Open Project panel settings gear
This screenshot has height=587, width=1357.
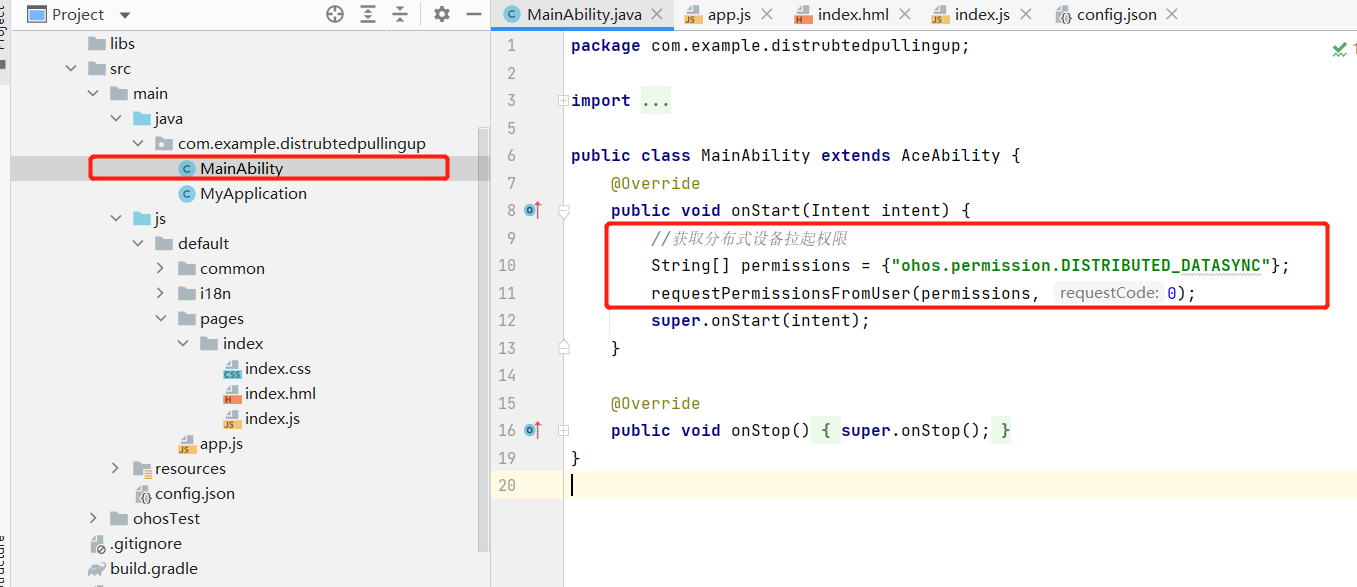point(442,14)
